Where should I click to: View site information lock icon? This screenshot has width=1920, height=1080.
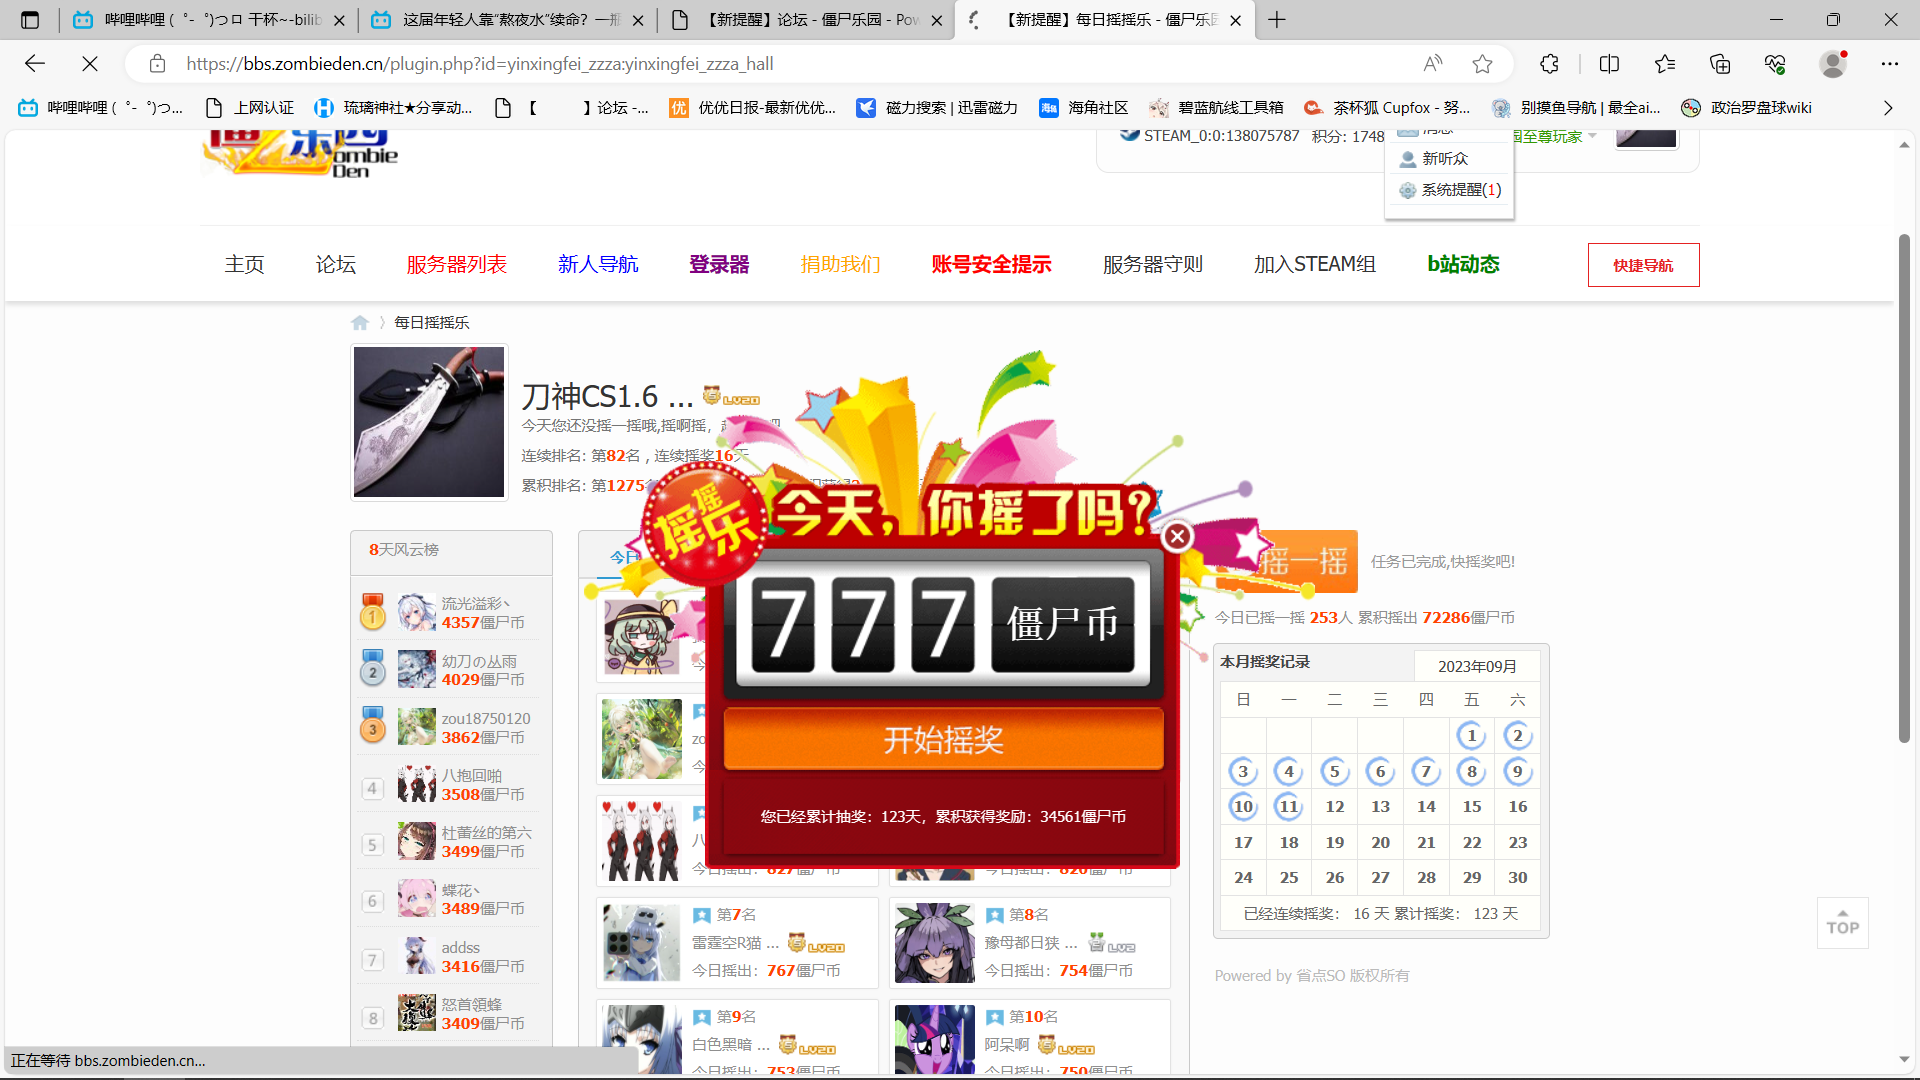click(157, 64)
